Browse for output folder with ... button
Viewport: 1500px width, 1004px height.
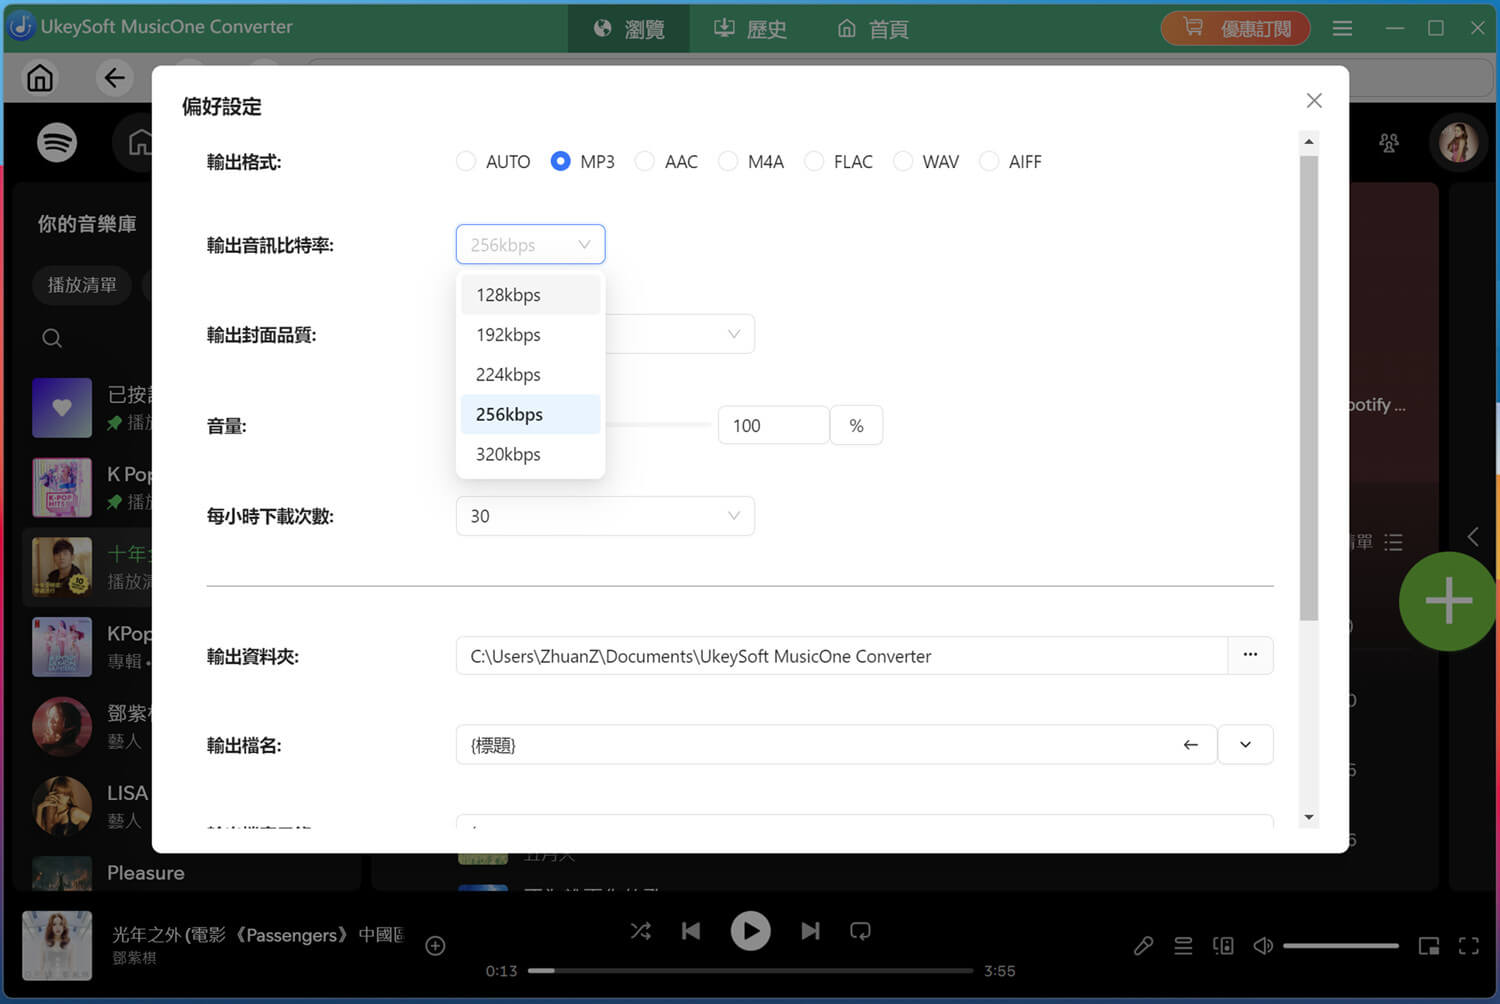1250,655
